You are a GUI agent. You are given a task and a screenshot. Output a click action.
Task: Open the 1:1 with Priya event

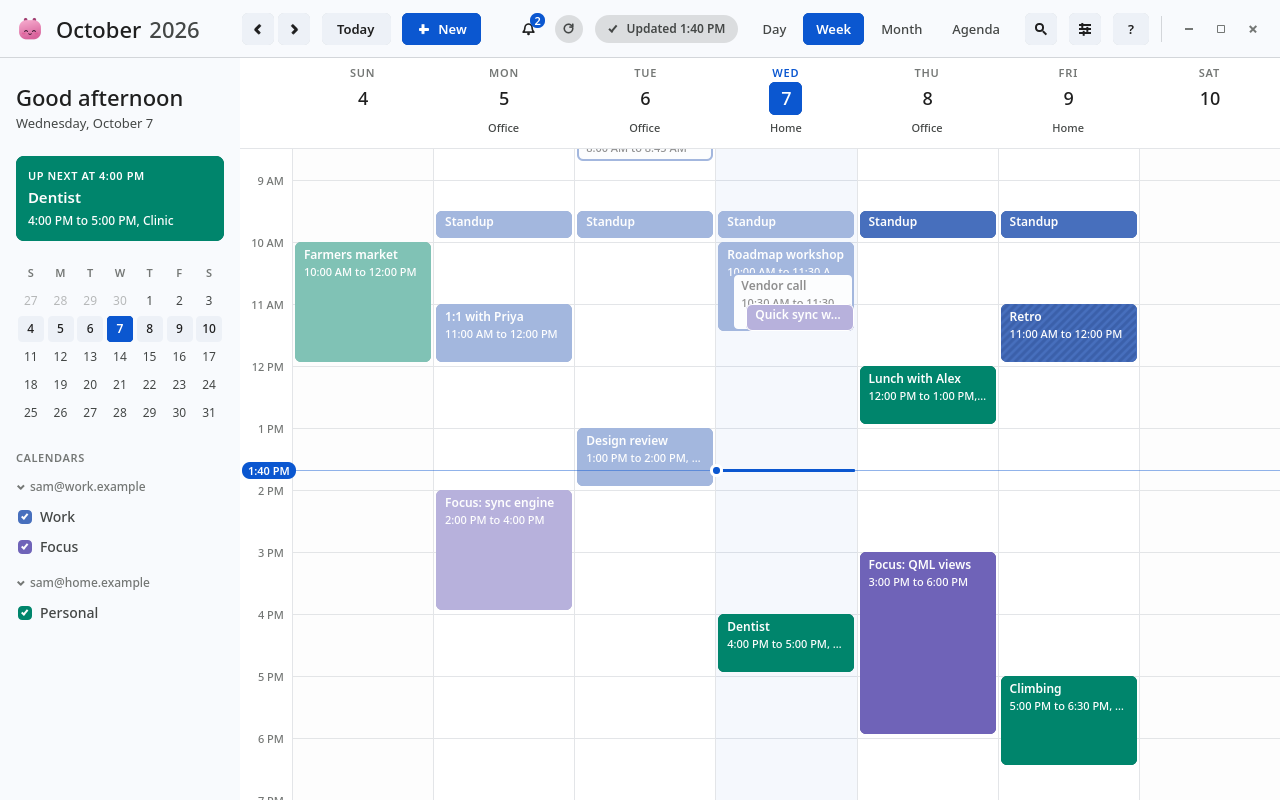click(504, 333)
